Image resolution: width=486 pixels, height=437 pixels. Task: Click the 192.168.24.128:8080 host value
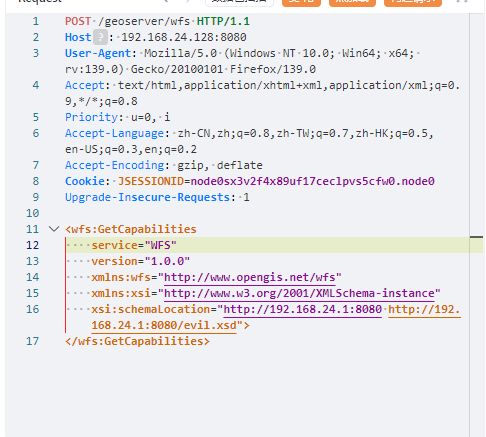(184, 37)
